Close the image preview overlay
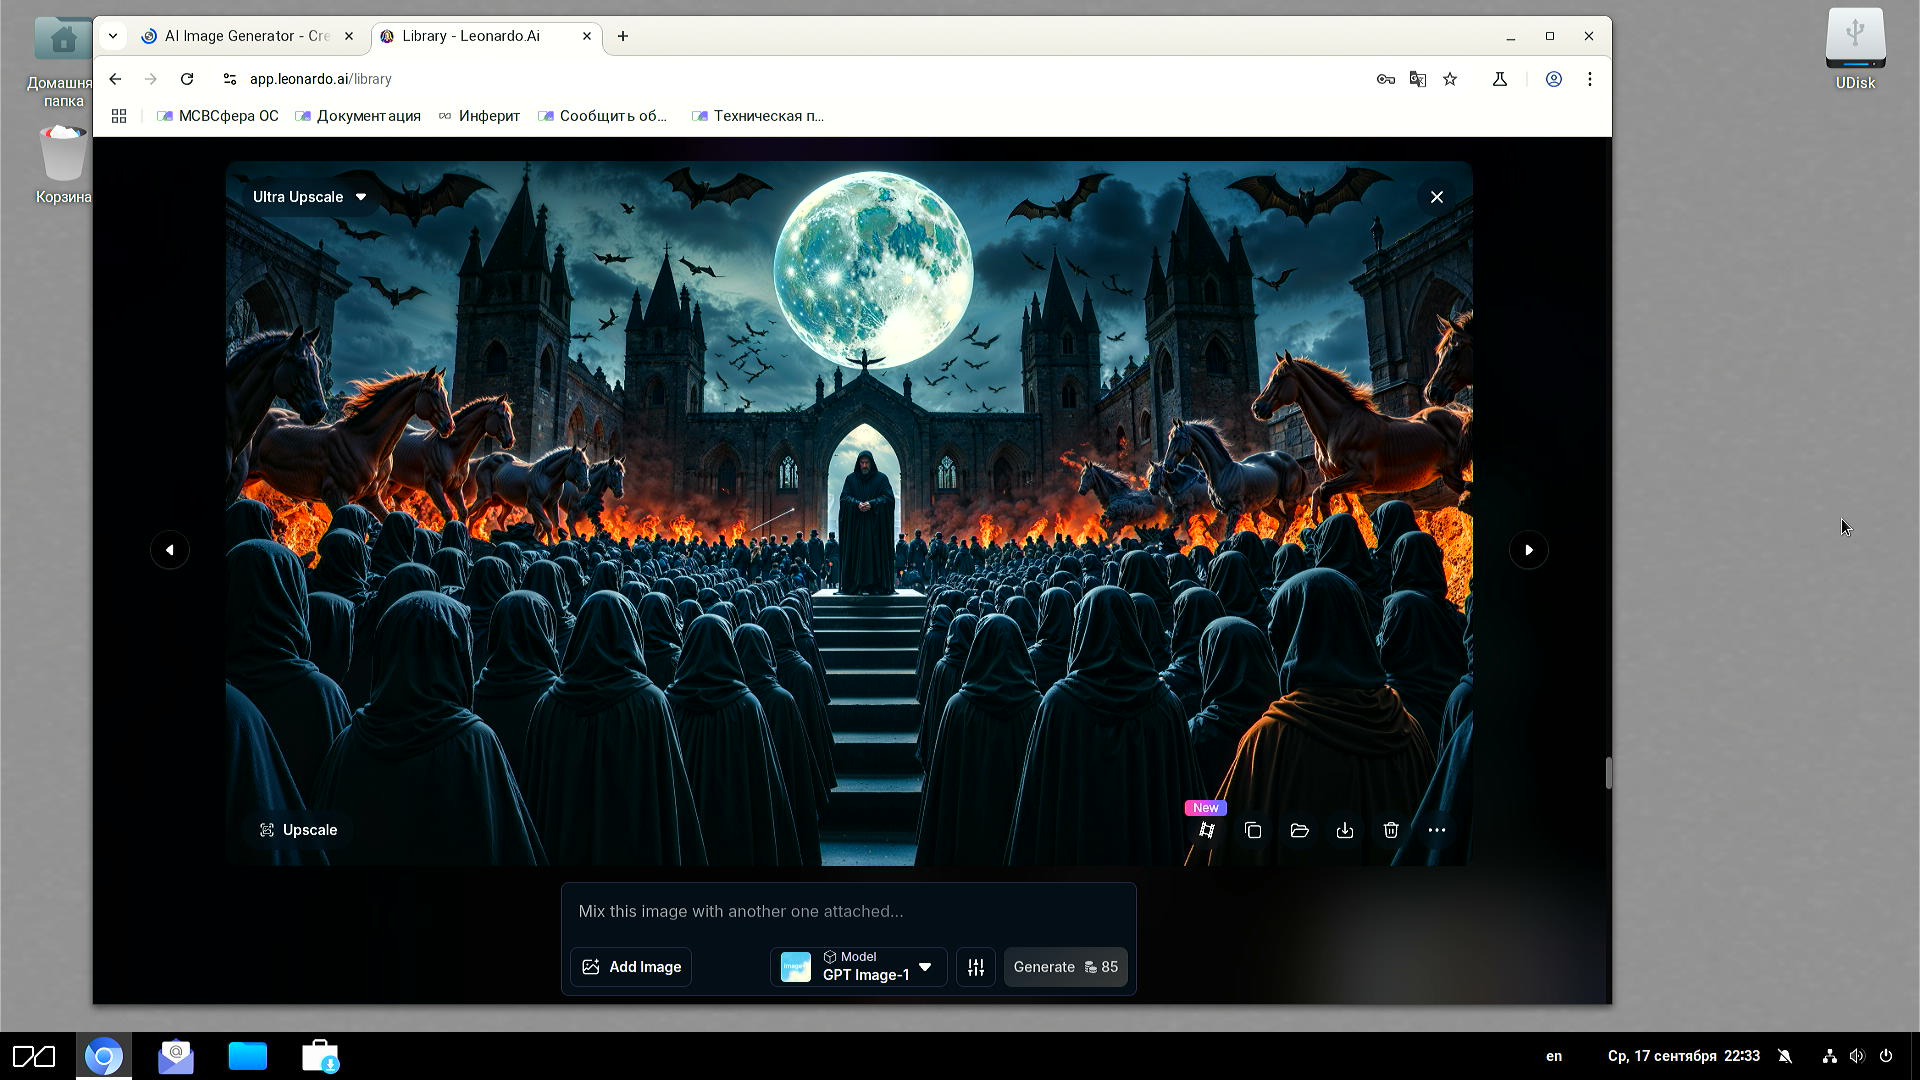 (1437, 197)
